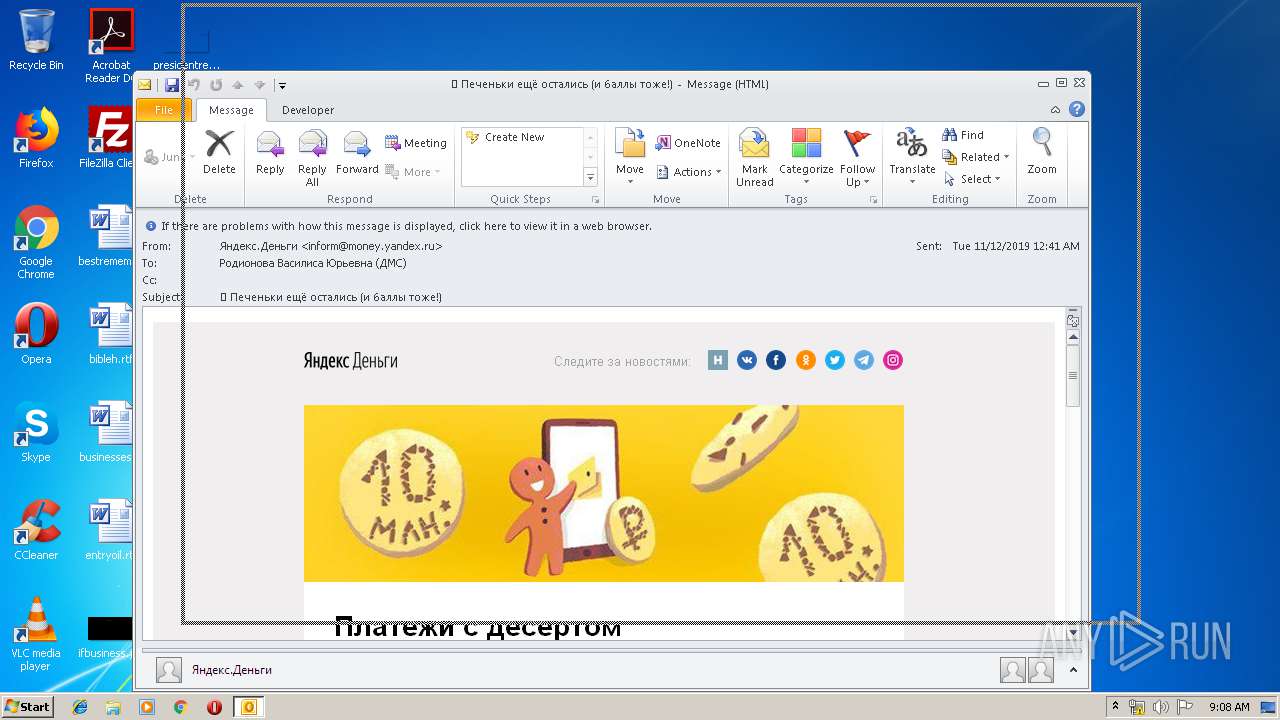Reply to the Yandex Money email

[270, 152]
